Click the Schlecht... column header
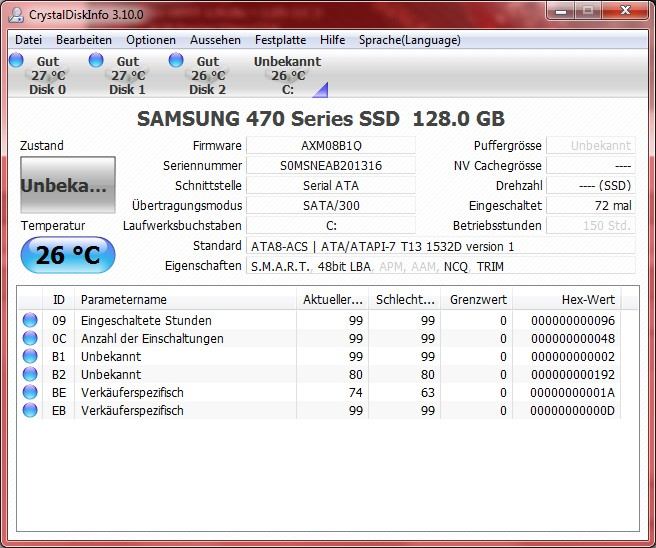 click(x=405, y=300)
